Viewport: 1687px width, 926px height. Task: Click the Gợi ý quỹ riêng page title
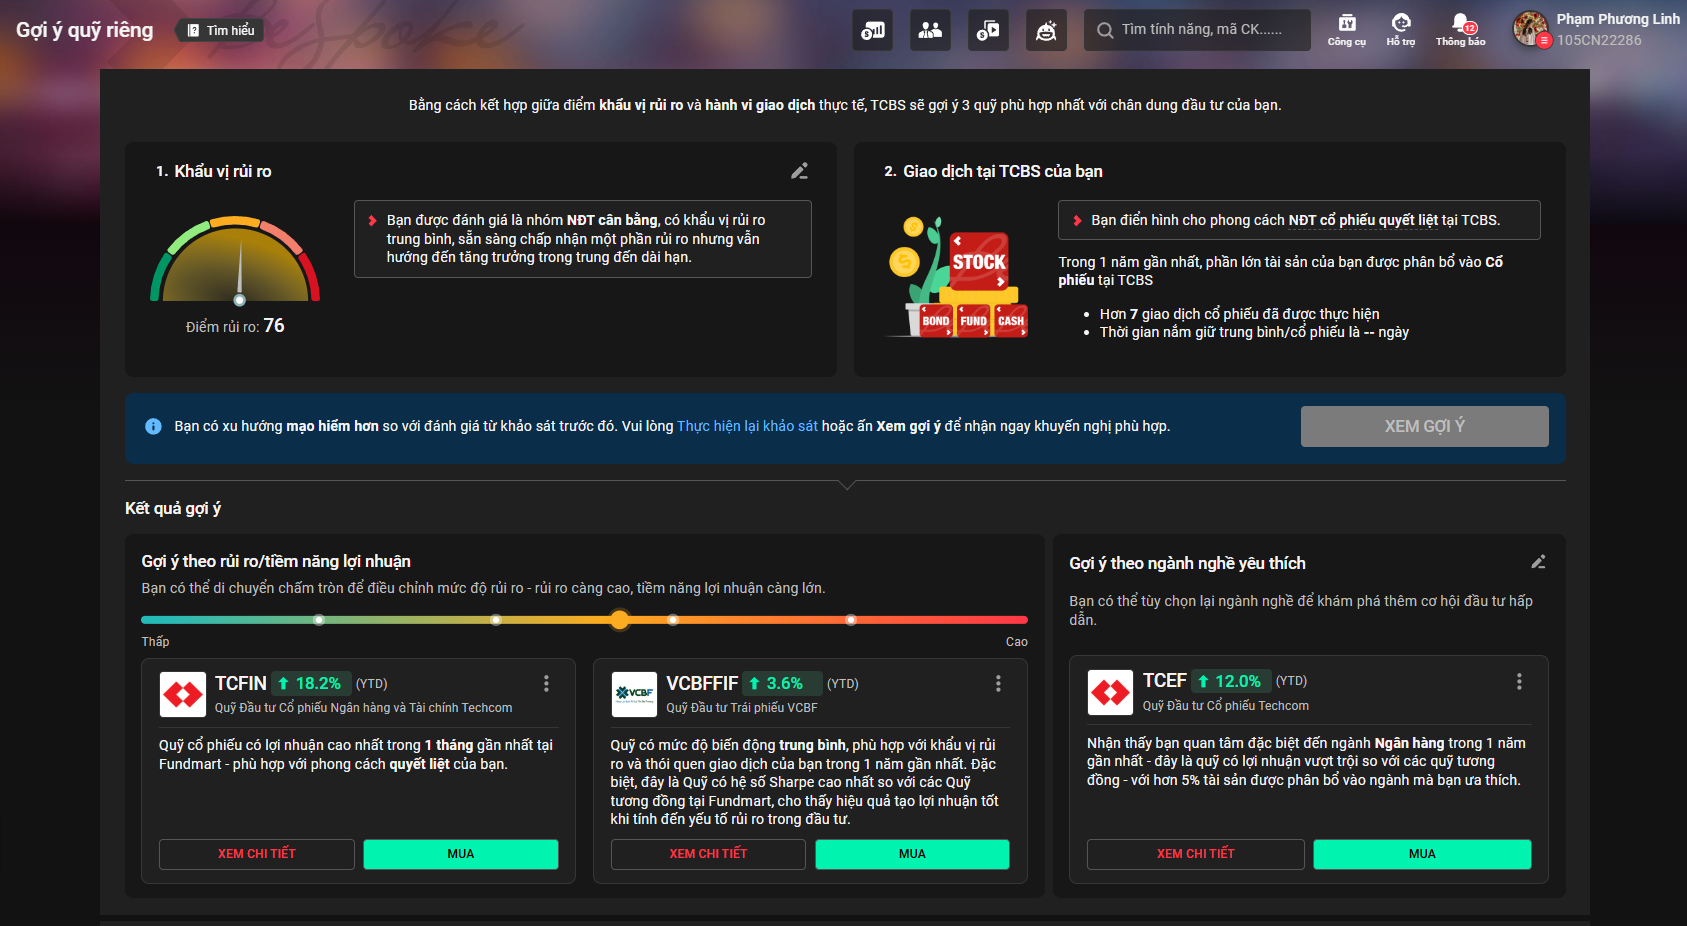[85, 30]
